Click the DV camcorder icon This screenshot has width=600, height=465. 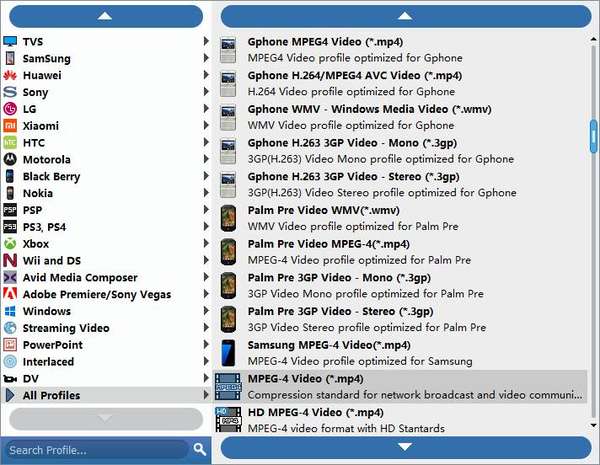click(x=10, y=379)
